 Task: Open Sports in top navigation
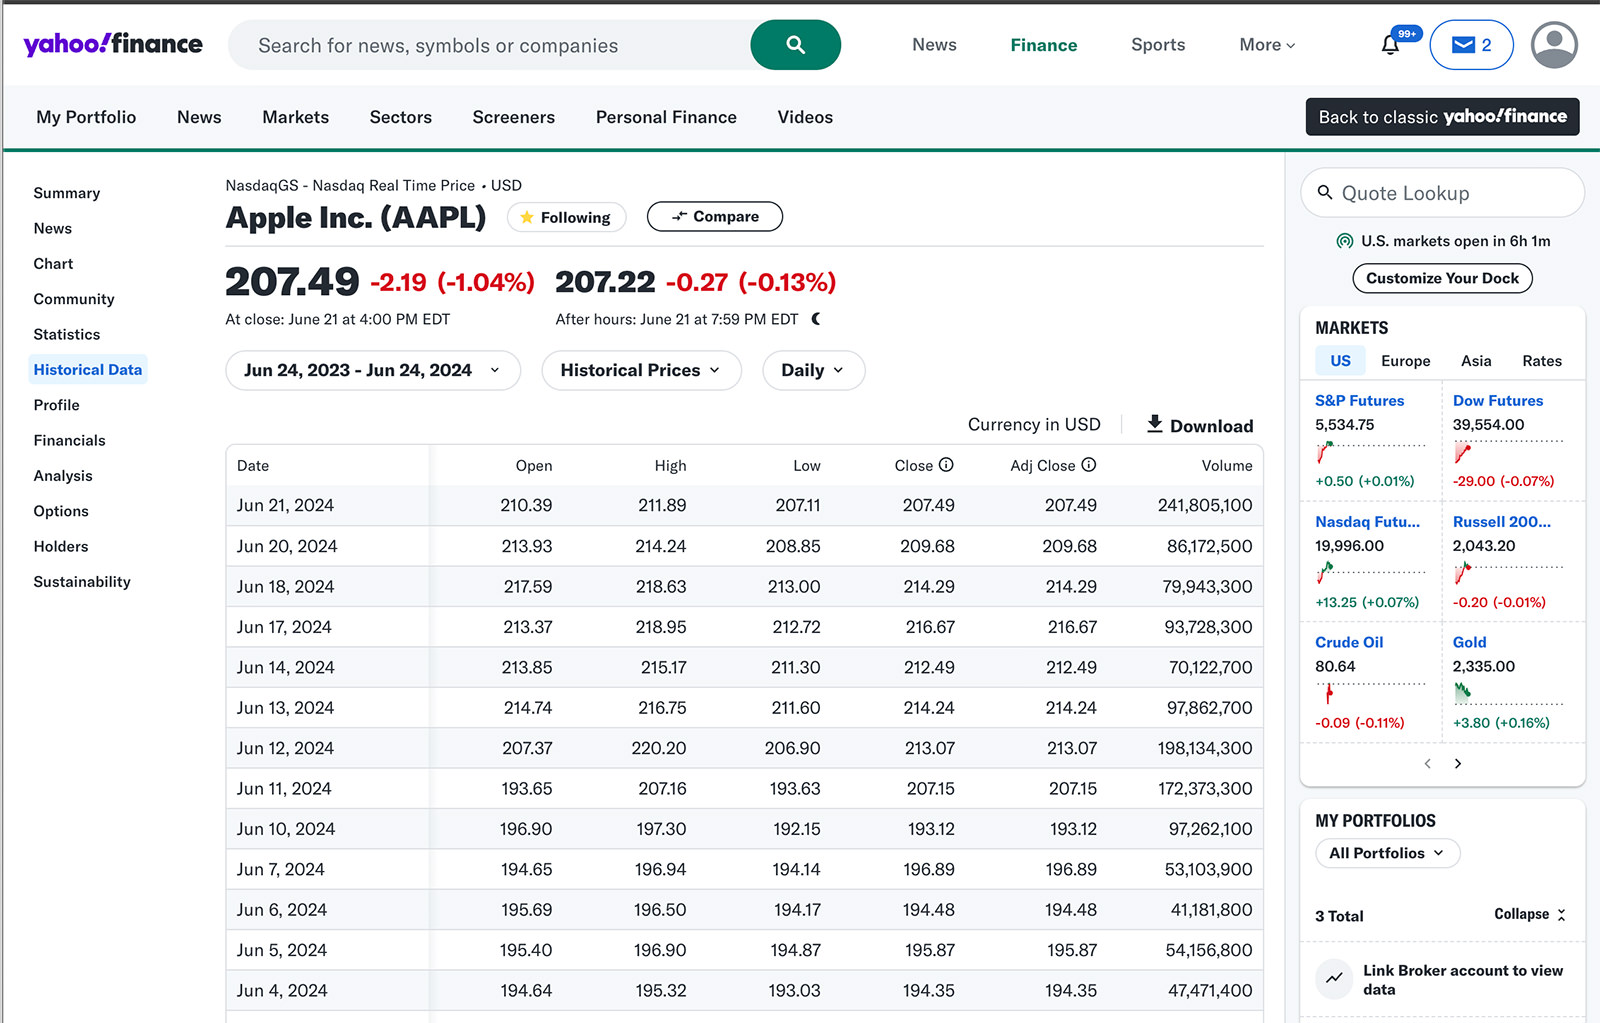click(1158, 45)
